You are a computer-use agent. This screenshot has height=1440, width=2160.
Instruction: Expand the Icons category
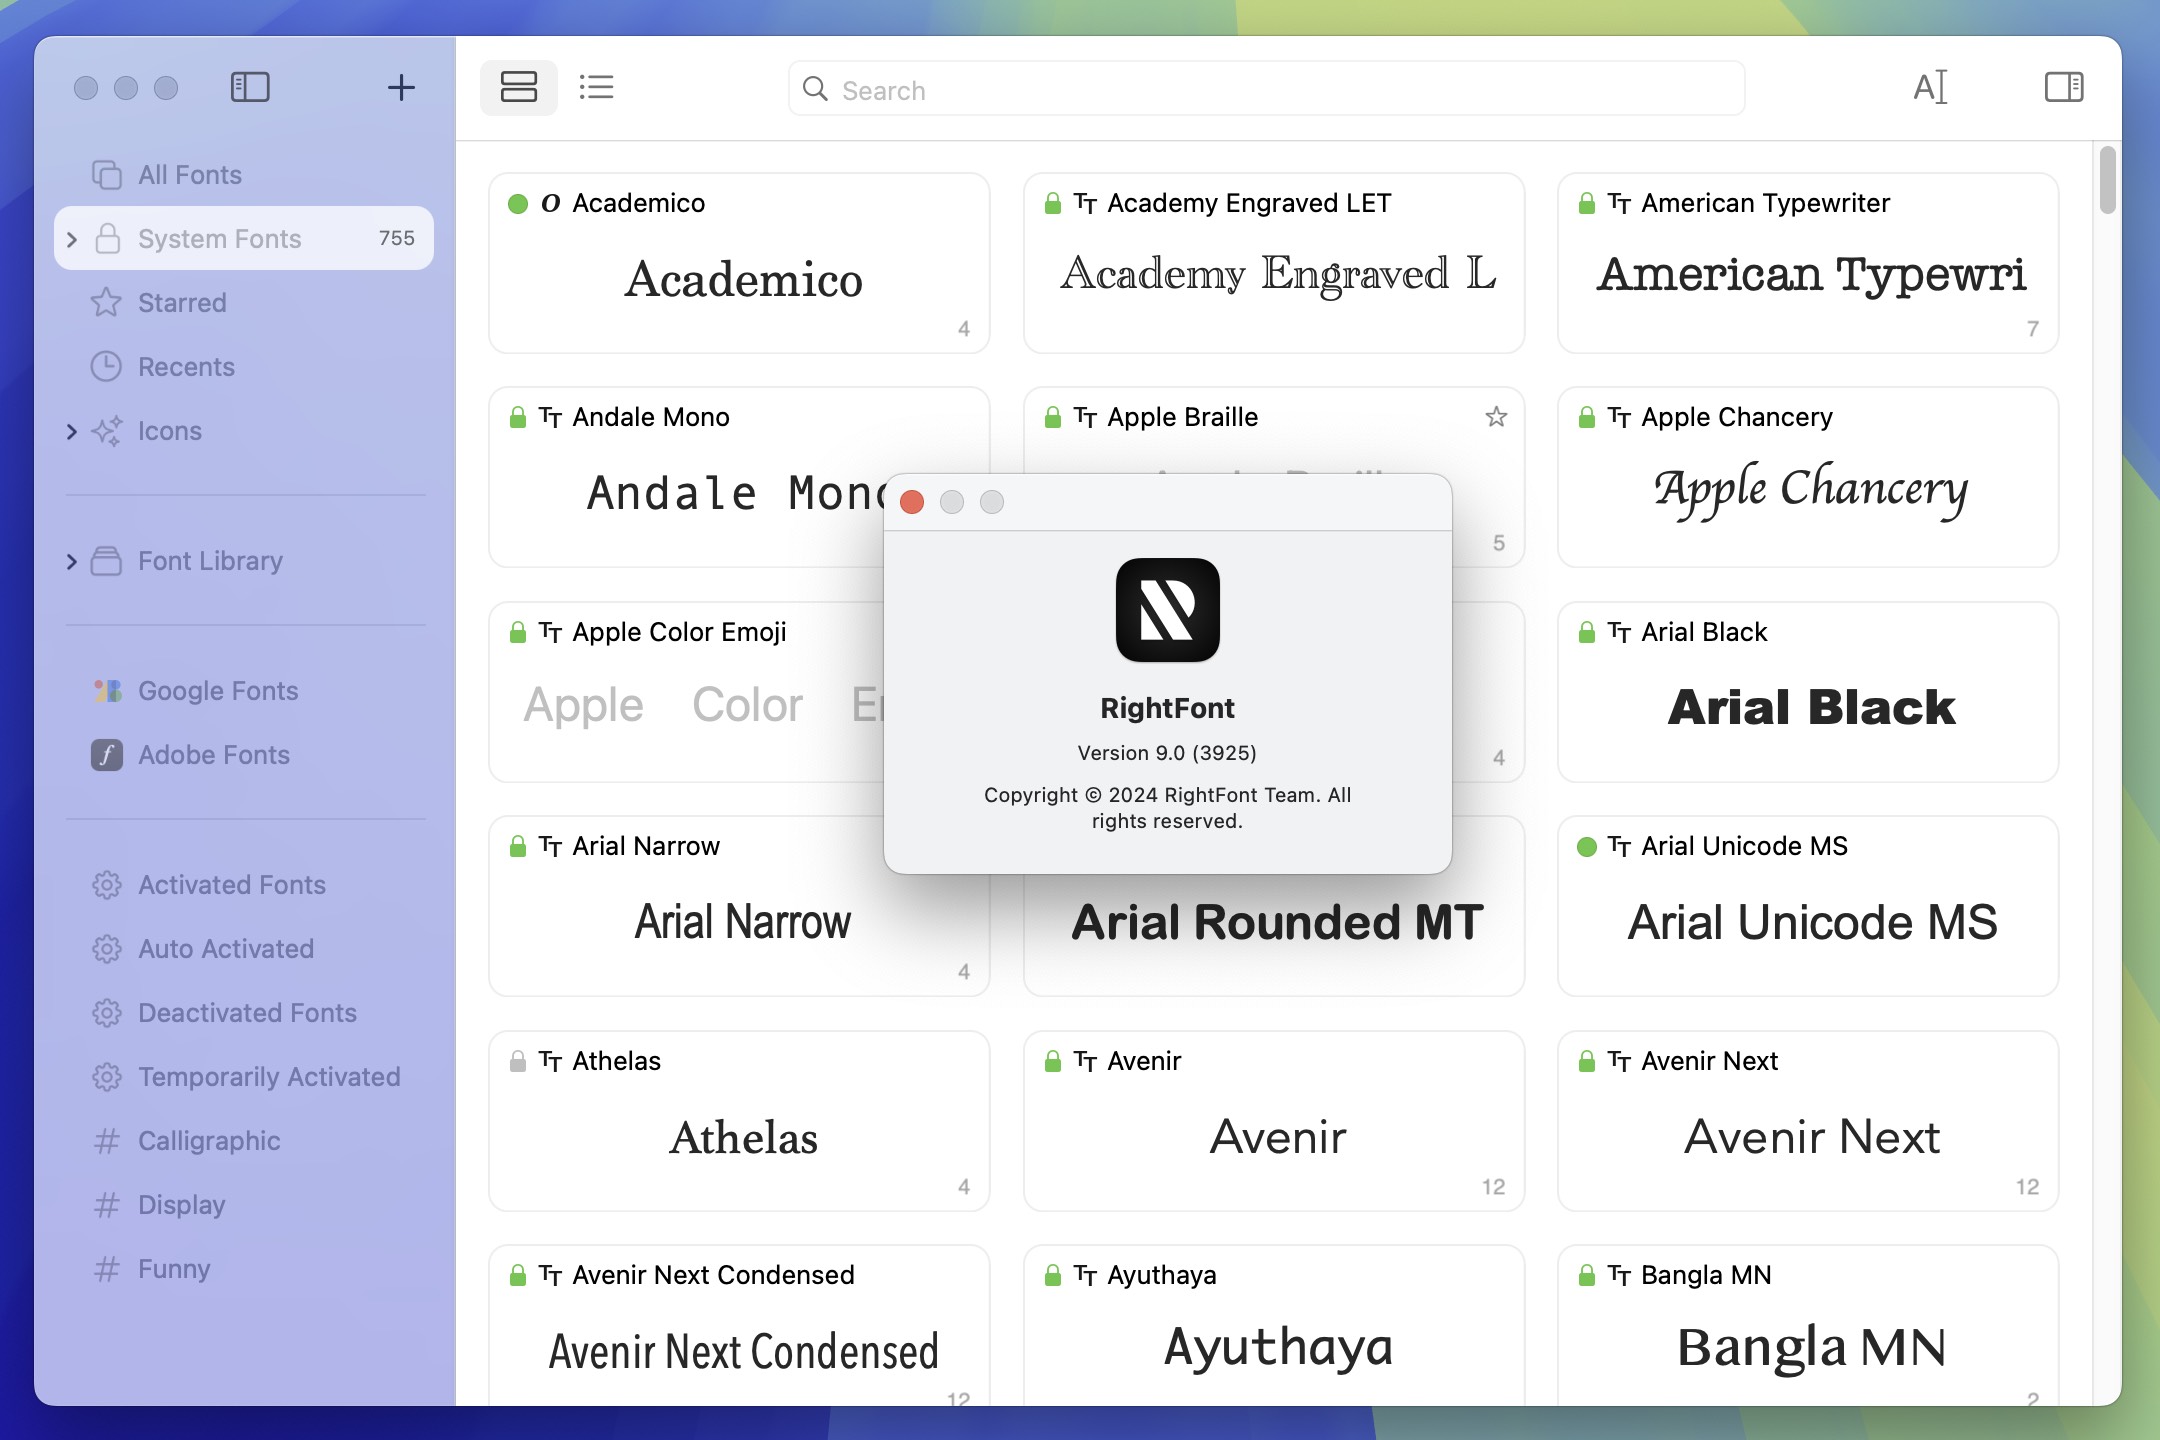point(69,431)
